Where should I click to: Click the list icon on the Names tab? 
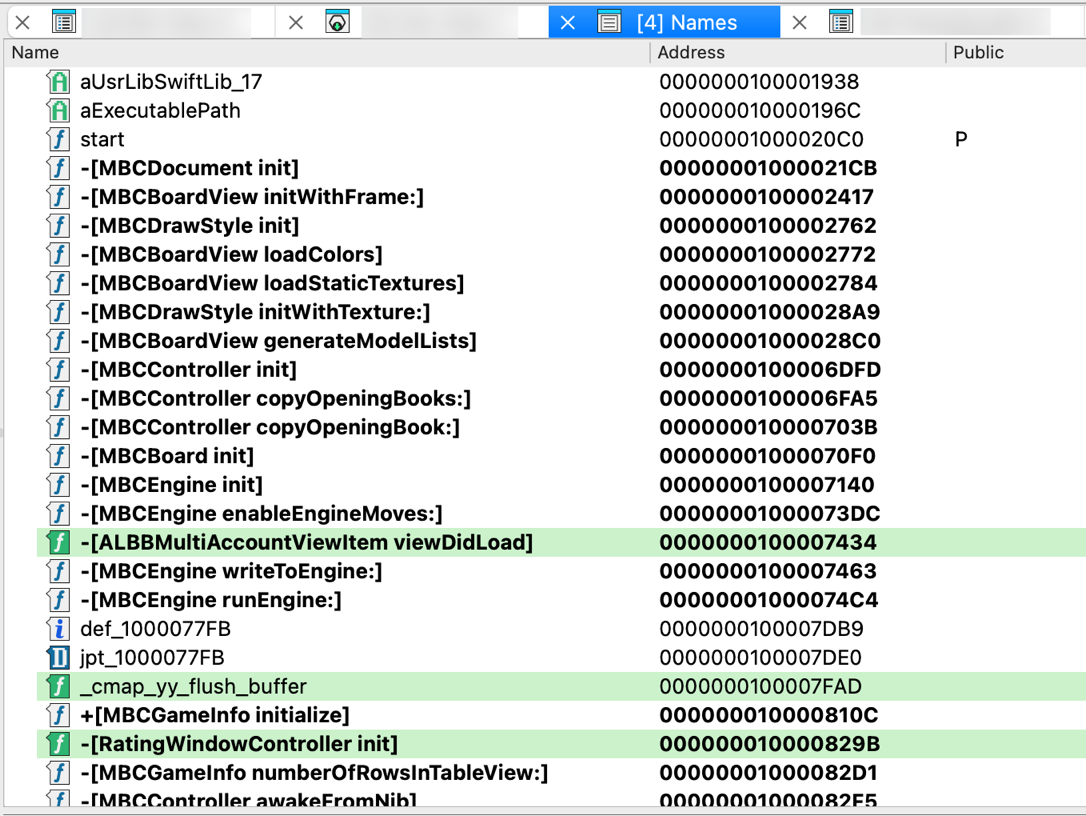coord(609,22)
